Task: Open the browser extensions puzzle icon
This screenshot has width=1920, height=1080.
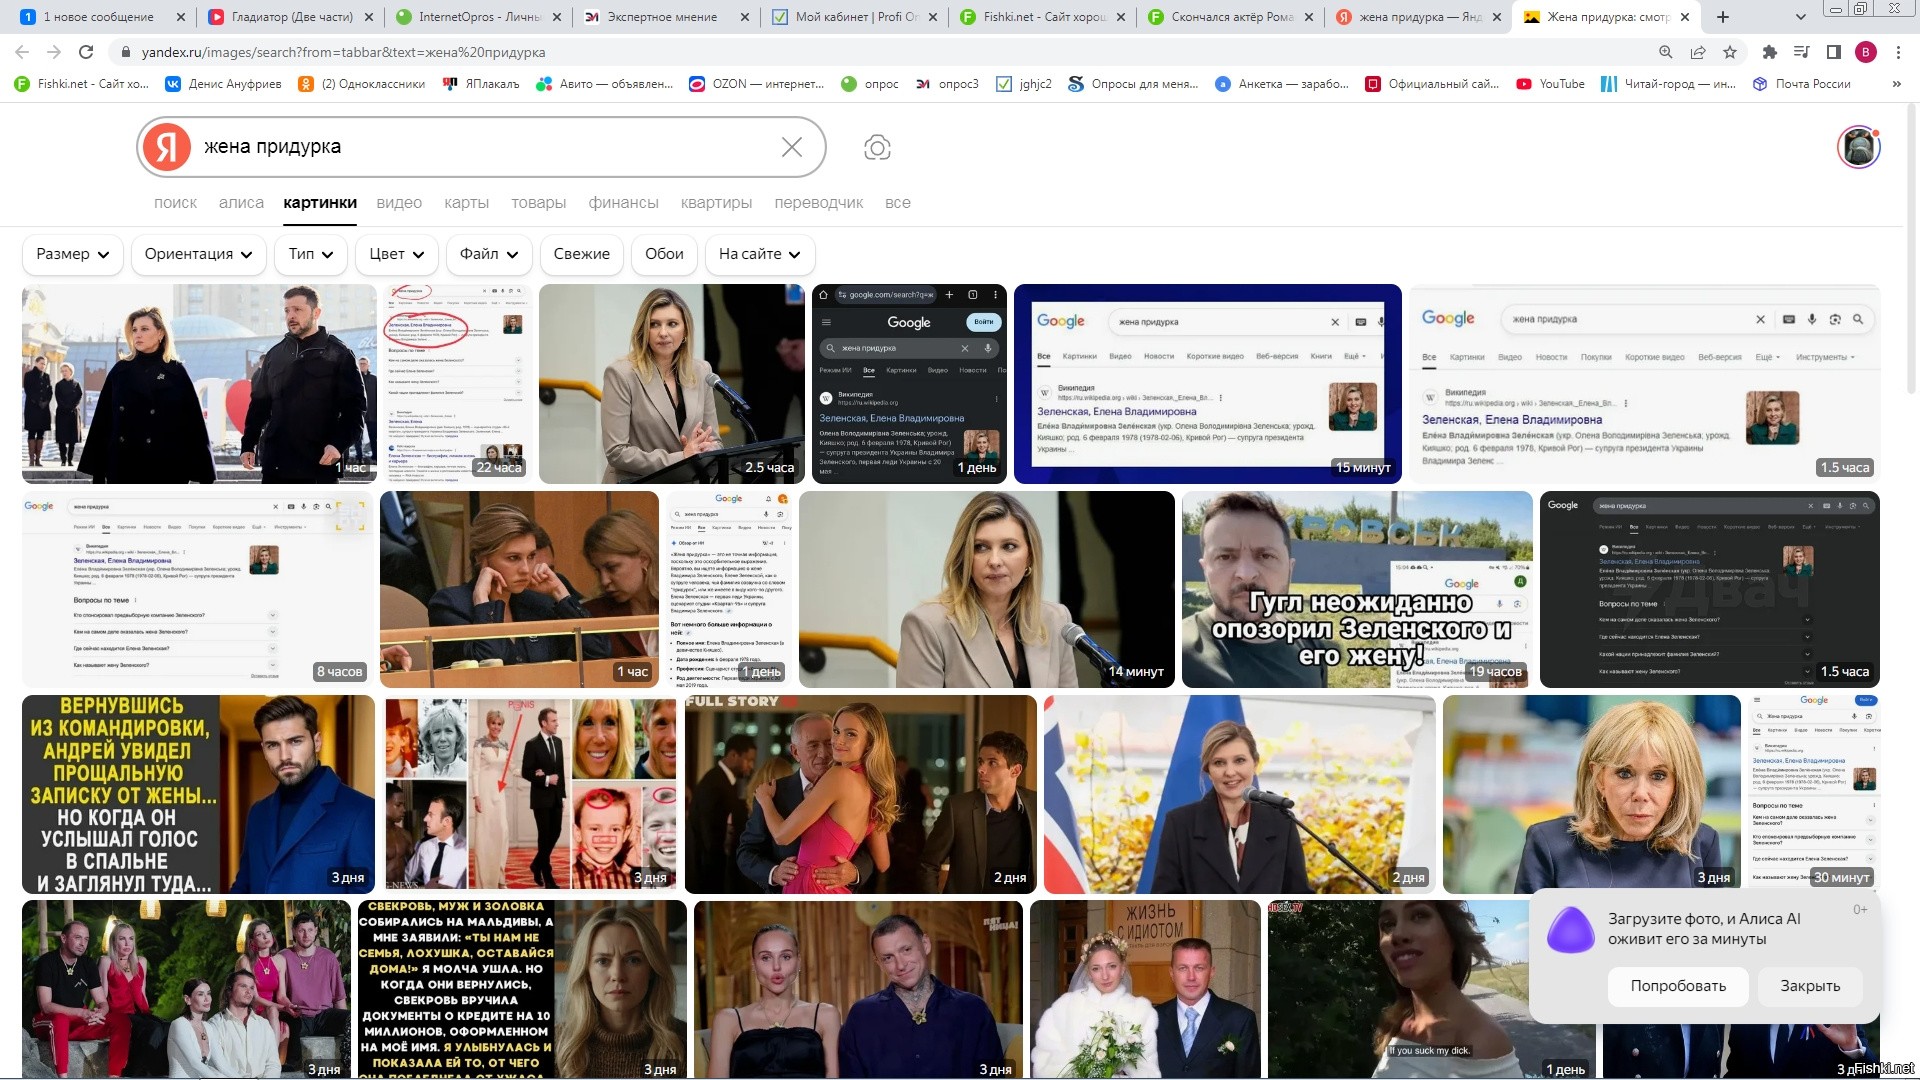Action: coord(1769,52)
